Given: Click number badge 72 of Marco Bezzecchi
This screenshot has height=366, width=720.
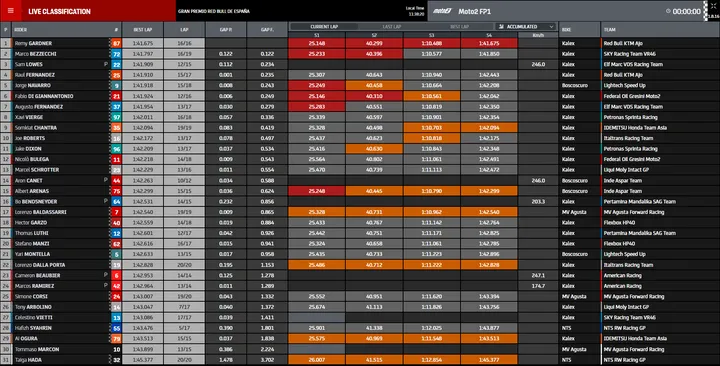Looking at the screenshot, I should 116,54.
